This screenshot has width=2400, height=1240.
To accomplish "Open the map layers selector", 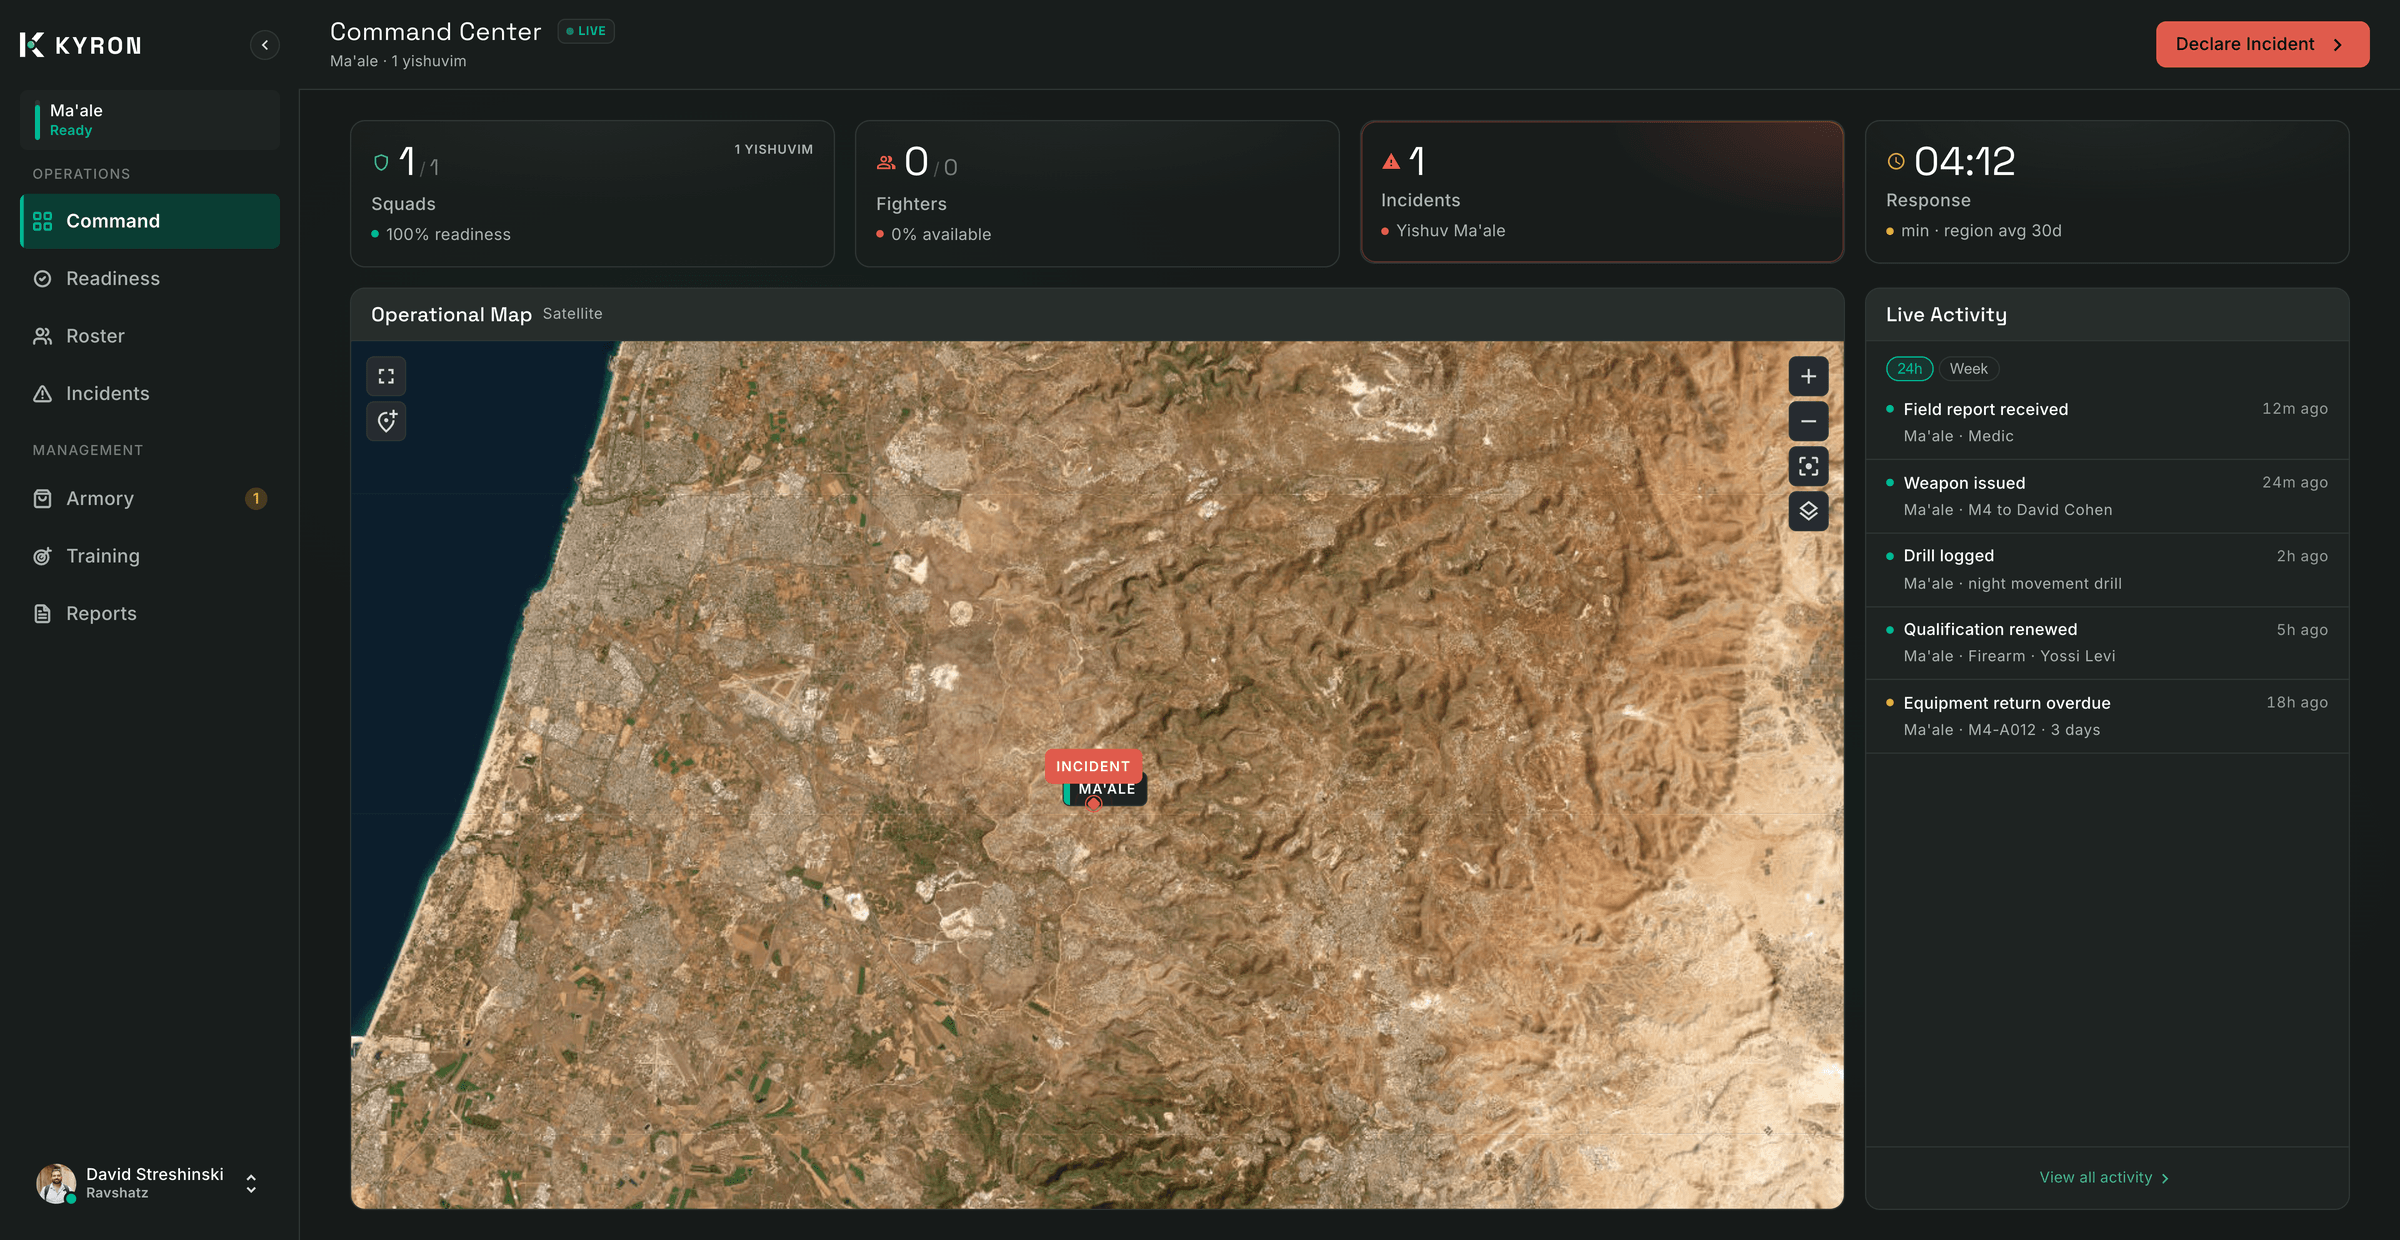I will (x=1808, y=512).
